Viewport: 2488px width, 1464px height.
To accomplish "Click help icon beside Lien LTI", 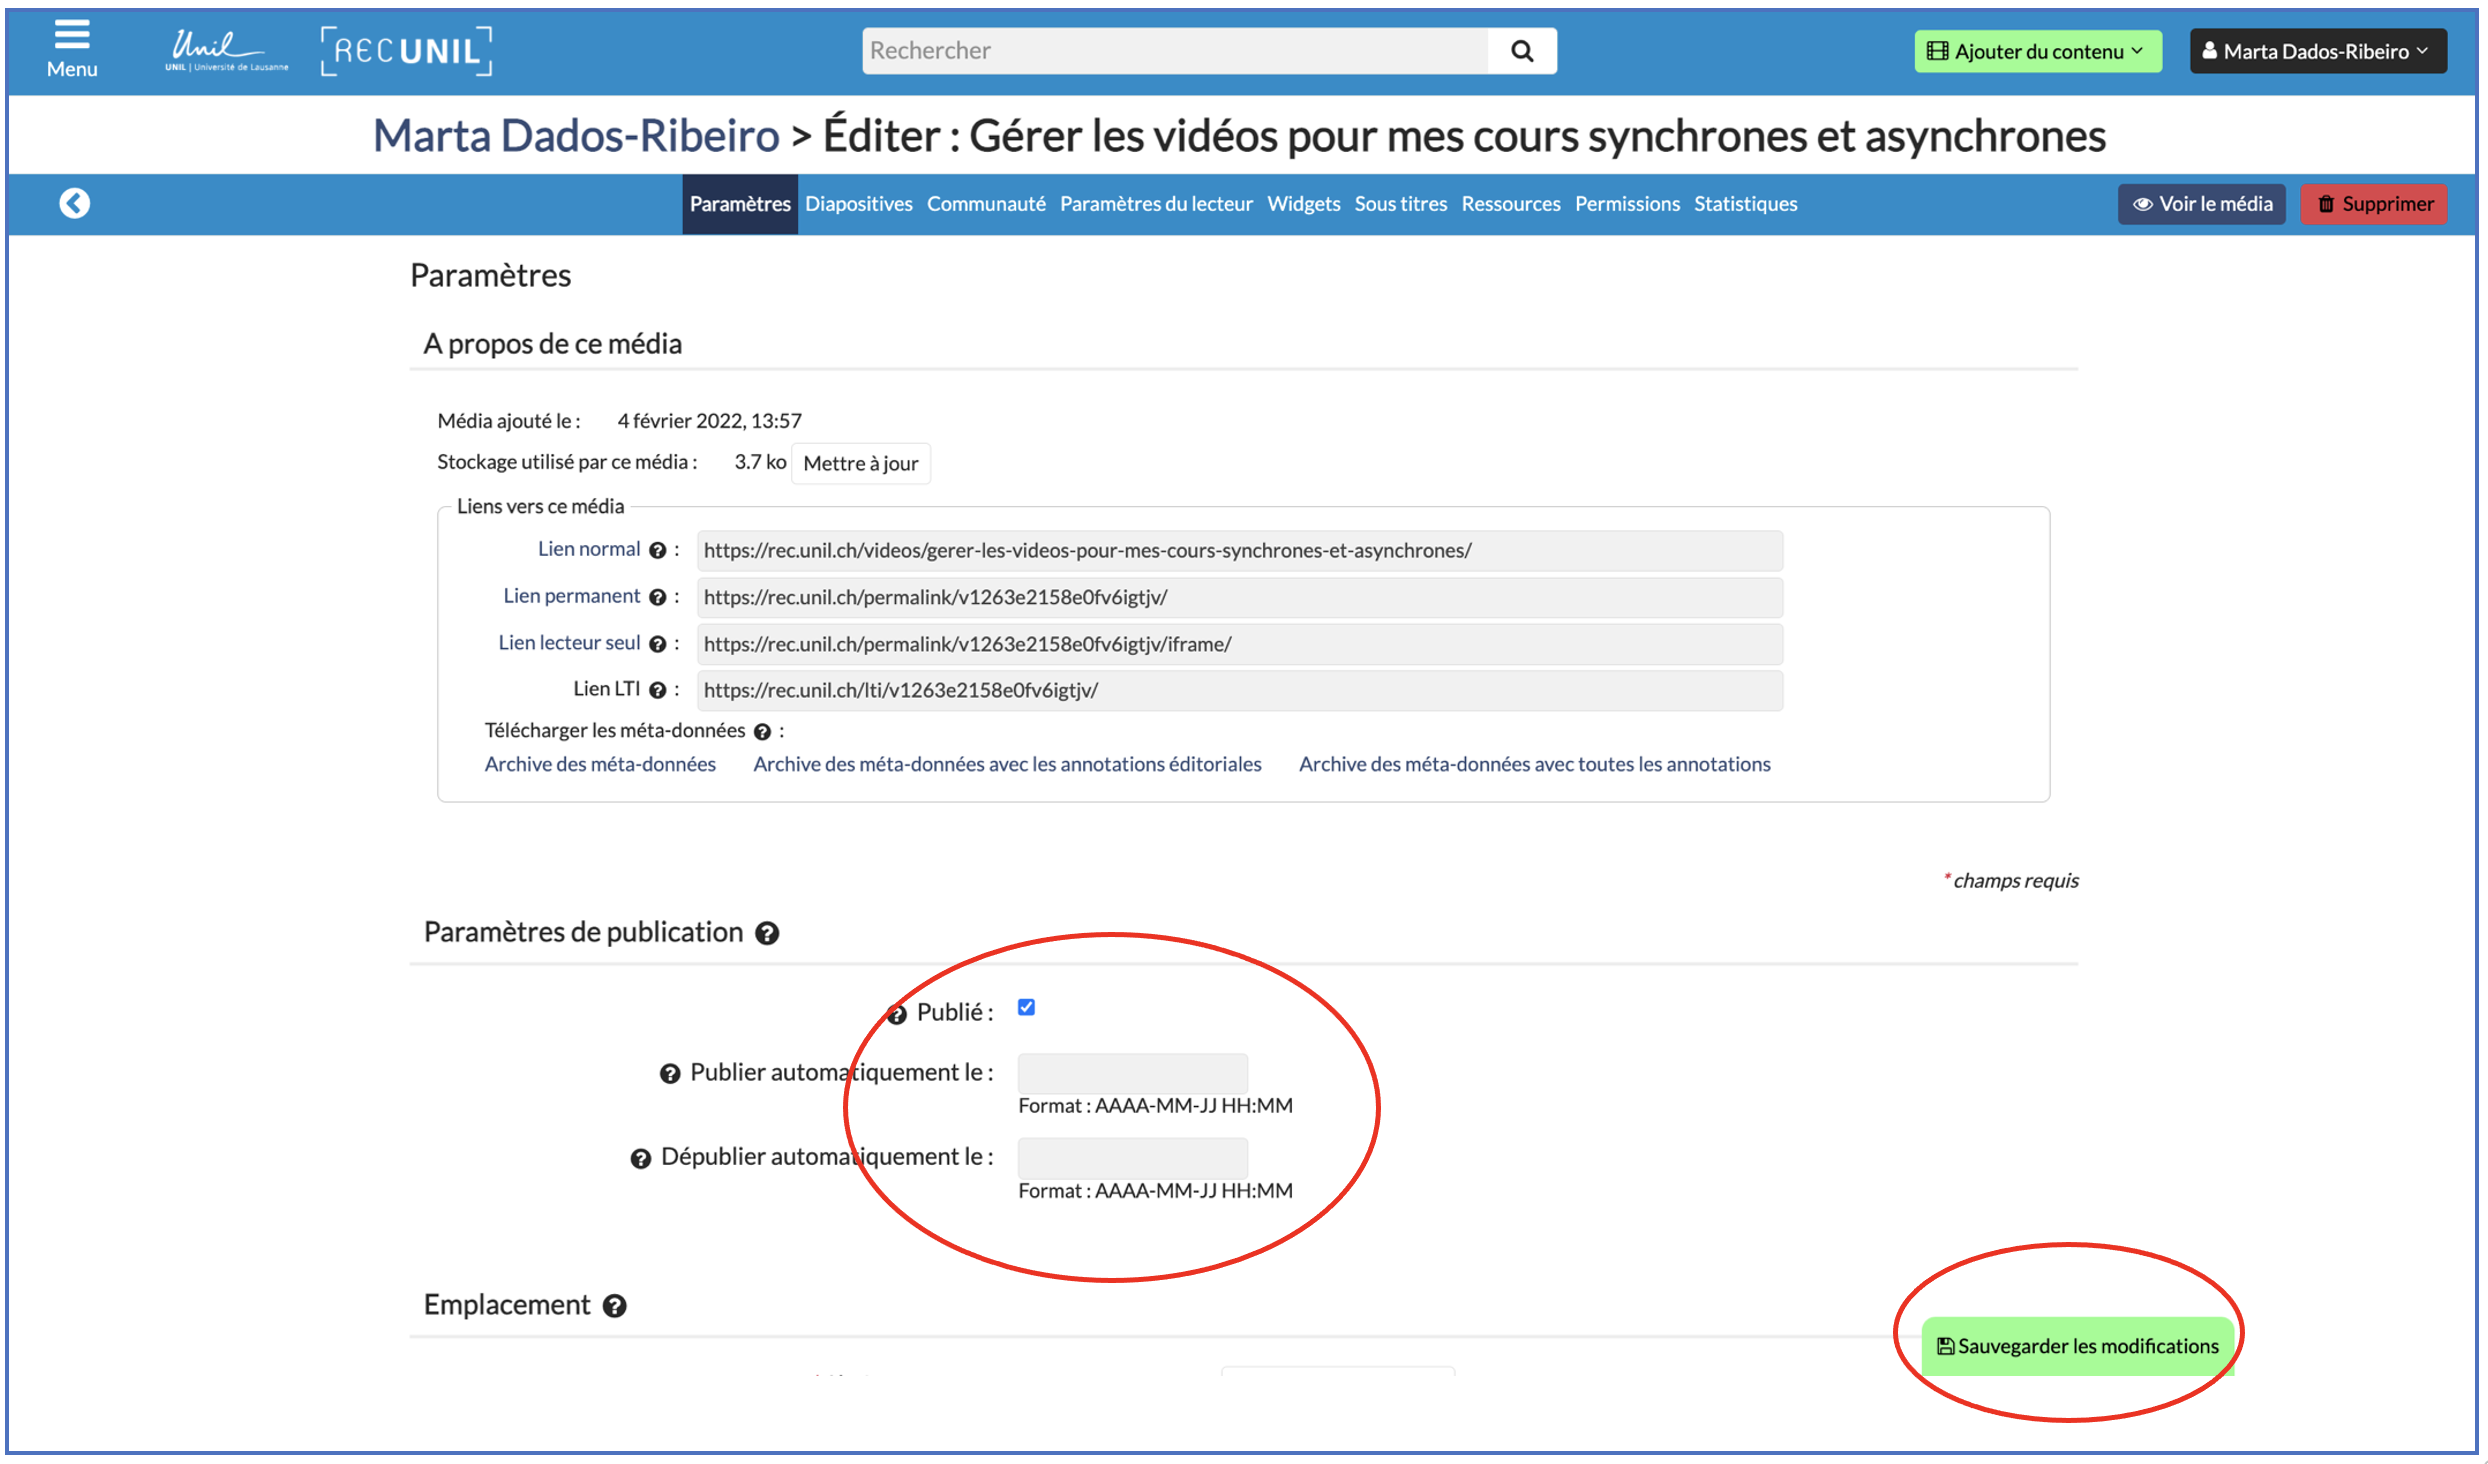I will tap(657, 691).
